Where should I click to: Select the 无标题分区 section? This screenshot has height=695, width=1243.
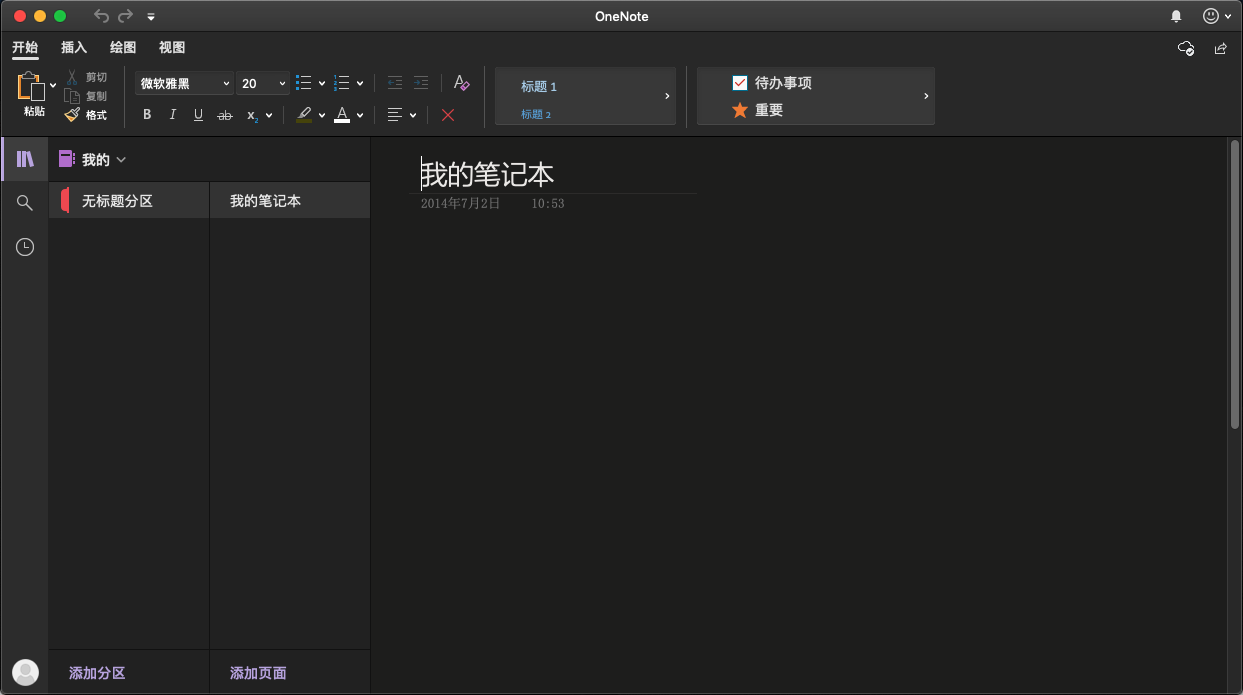(x=129, y=201)
